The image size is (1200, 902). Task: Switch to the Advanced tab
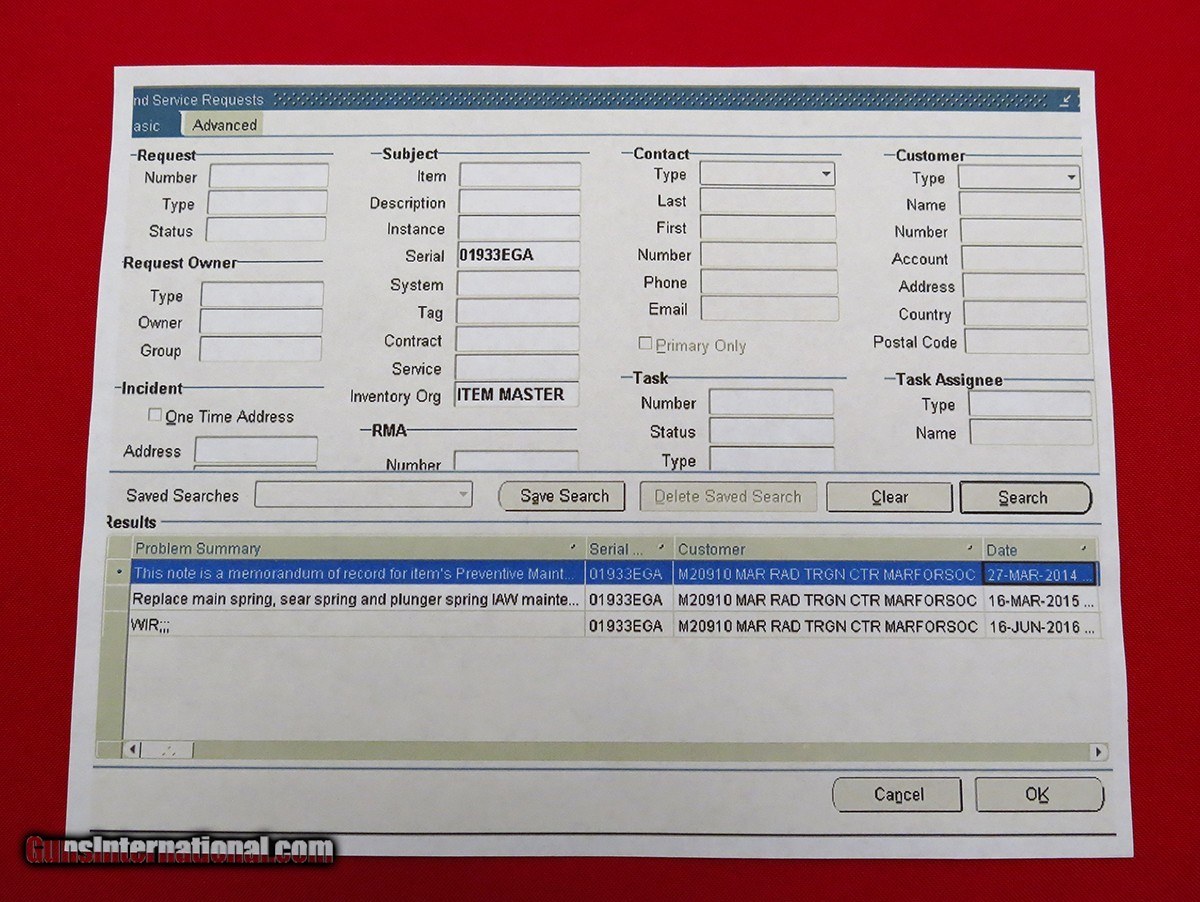224,125
